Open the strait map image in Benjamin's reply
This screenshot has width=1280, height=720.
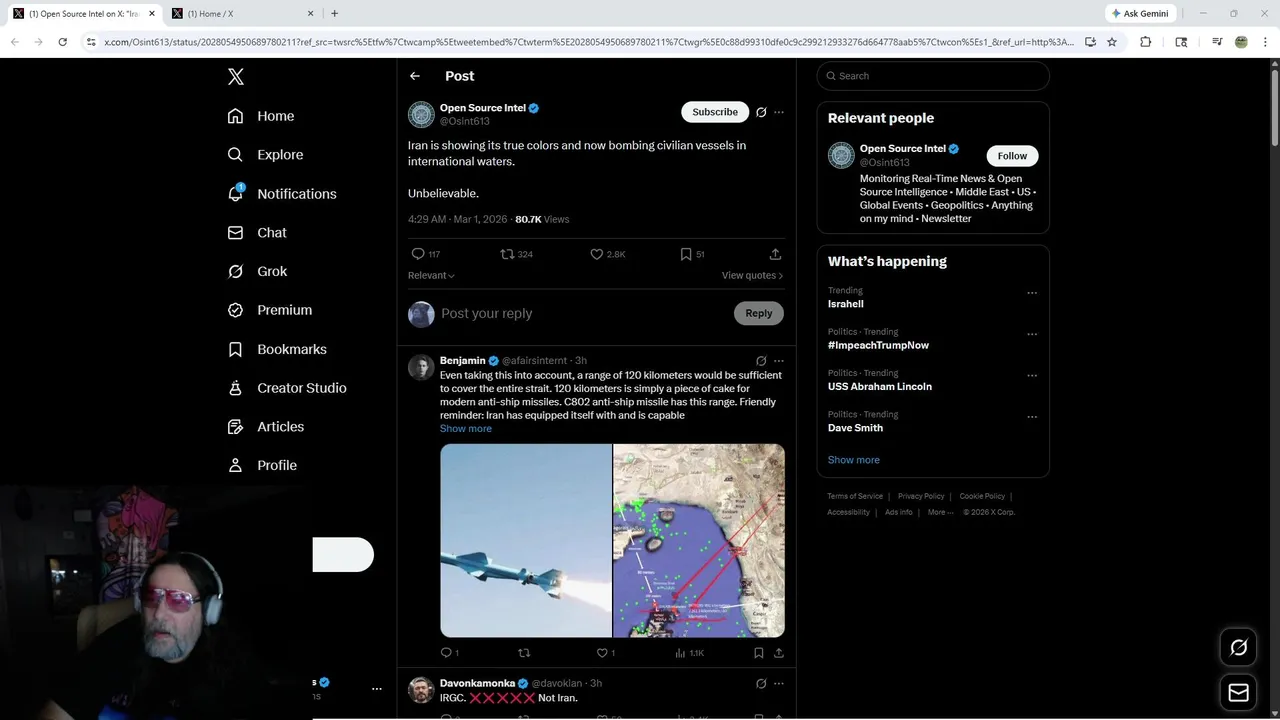coord(699,540)
